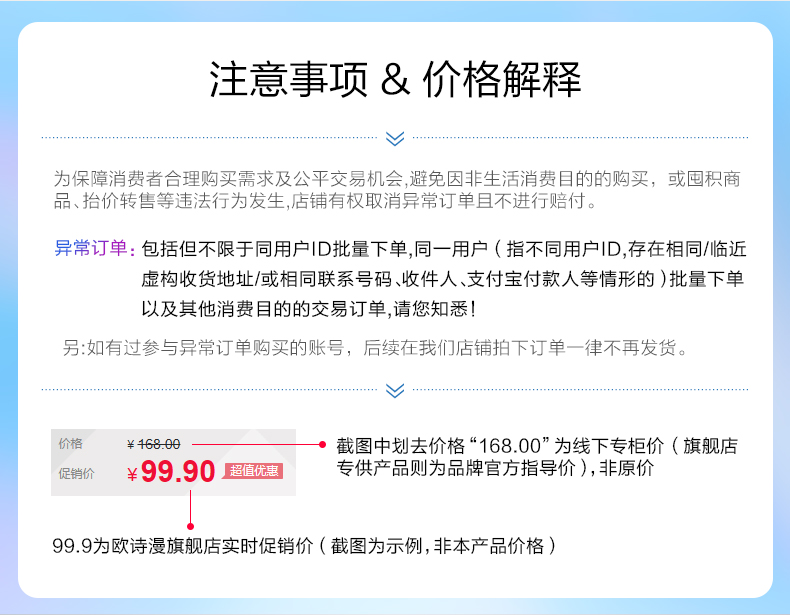
Task: Click the line 包括但不限于同用户ID批量下单
Action: (443, 249)
